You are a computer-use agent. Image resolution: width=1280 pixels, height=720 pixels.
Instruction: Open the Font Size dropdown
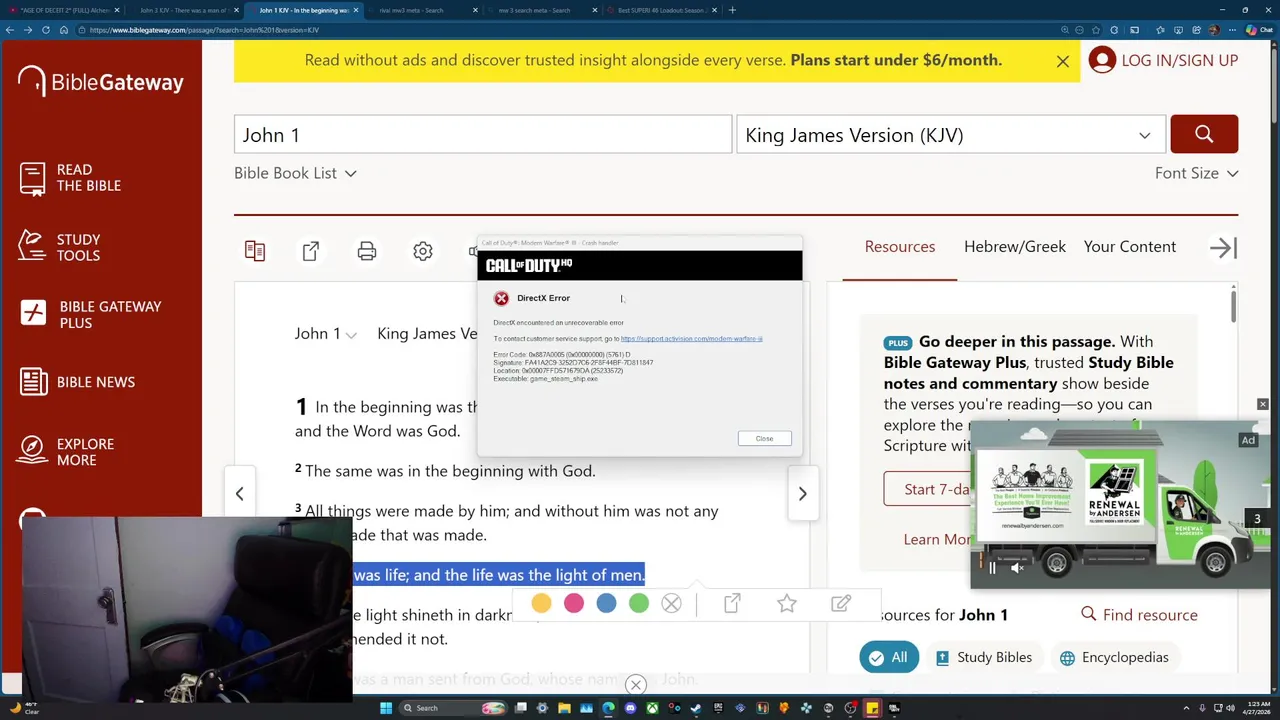pyautogui.click(x=1196, y=173)
